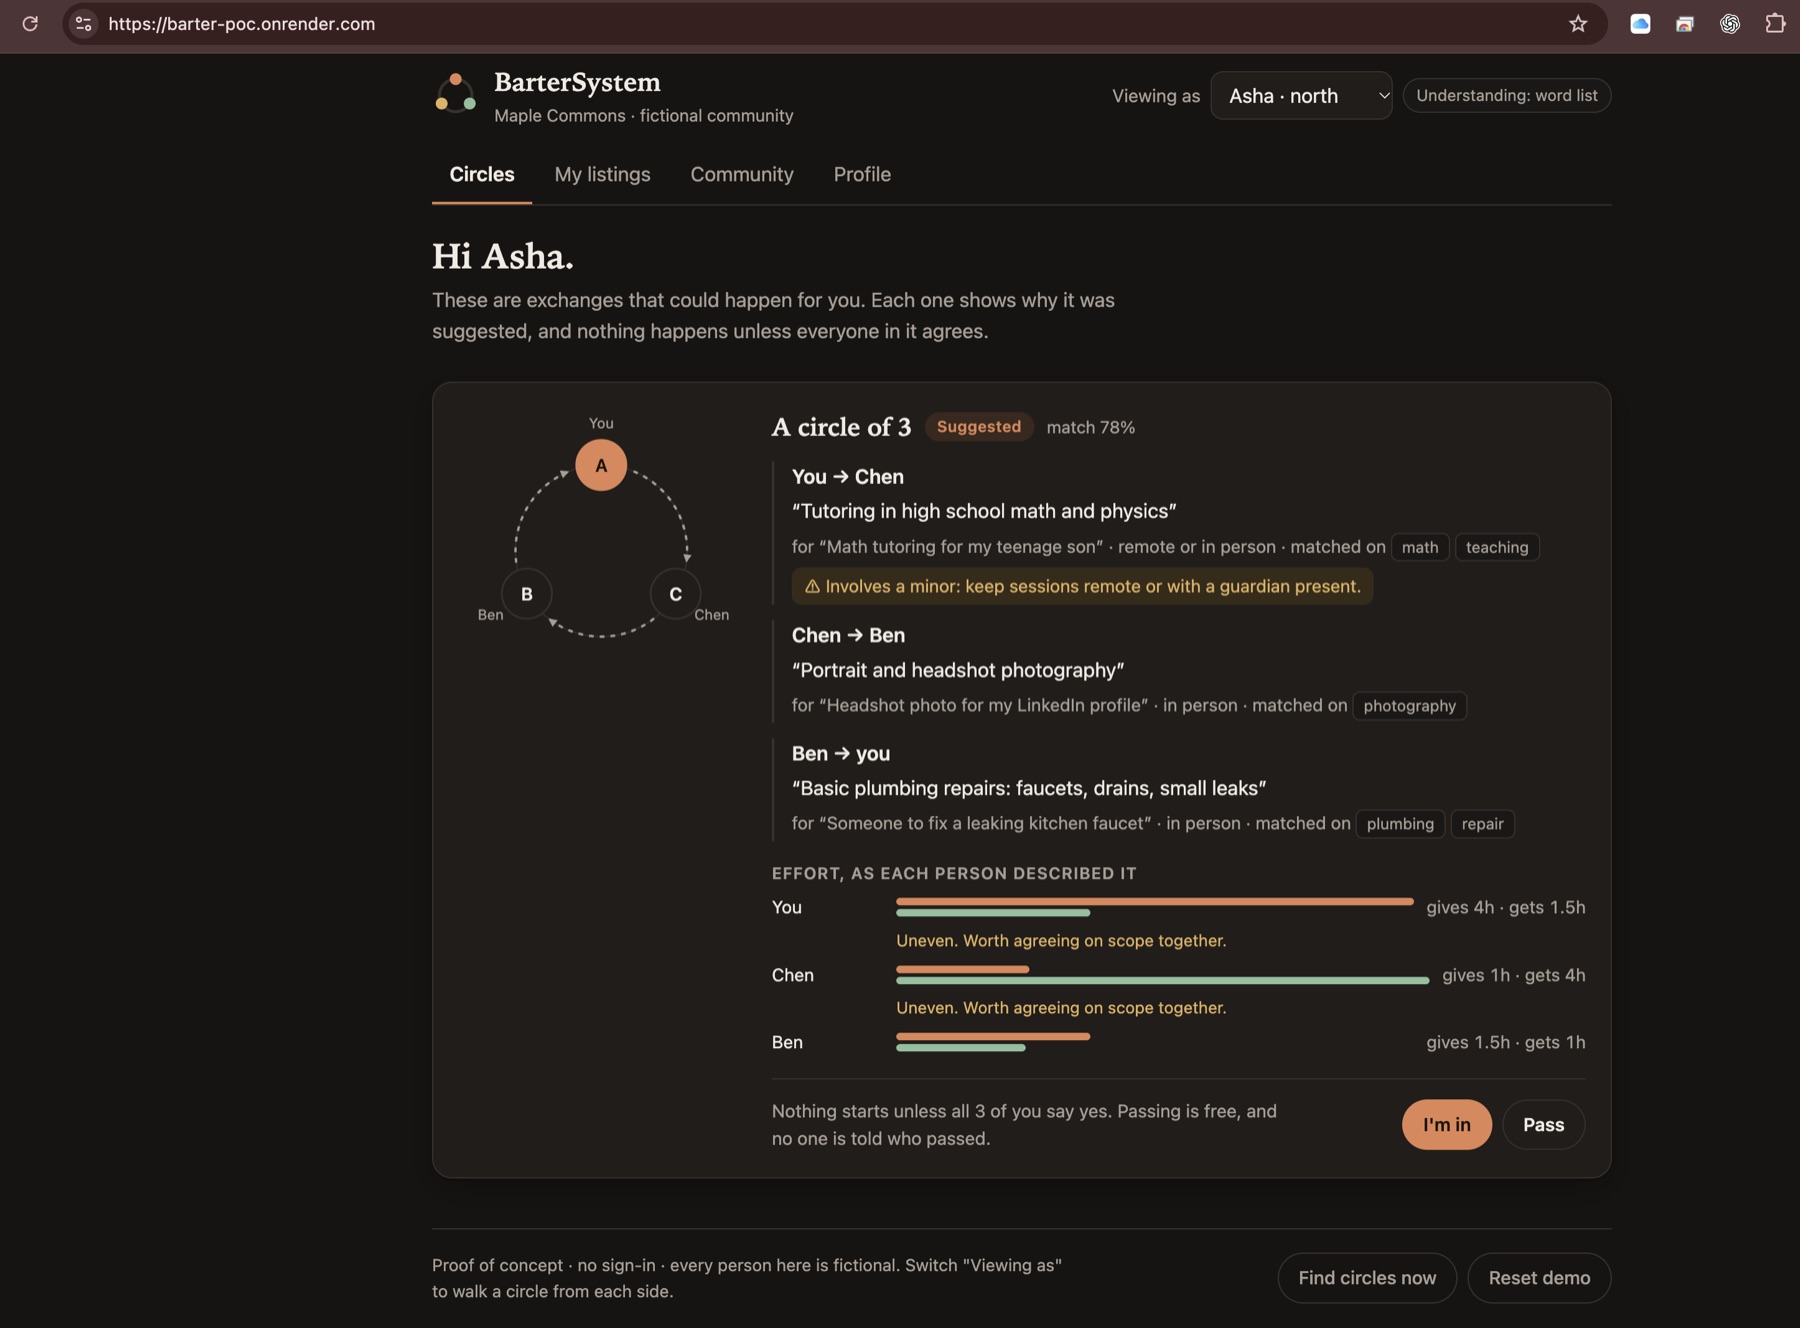Open the extensions puzzle-piece menu
1800x1328 pixels.
point(1775,24)
